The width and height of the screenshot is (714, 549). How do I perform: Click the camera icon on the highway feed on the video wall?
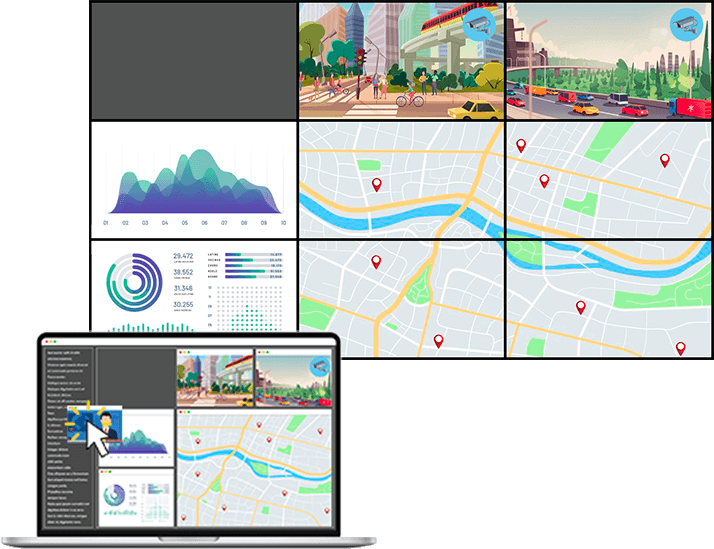pos(686,25)
